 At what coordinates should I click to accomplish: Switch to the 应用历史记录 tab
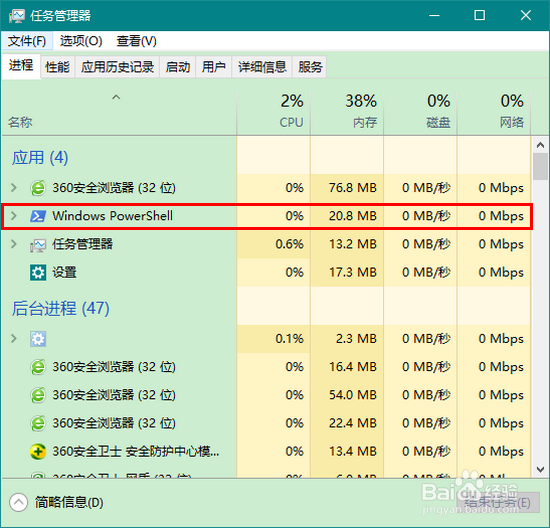click(118, 67)
